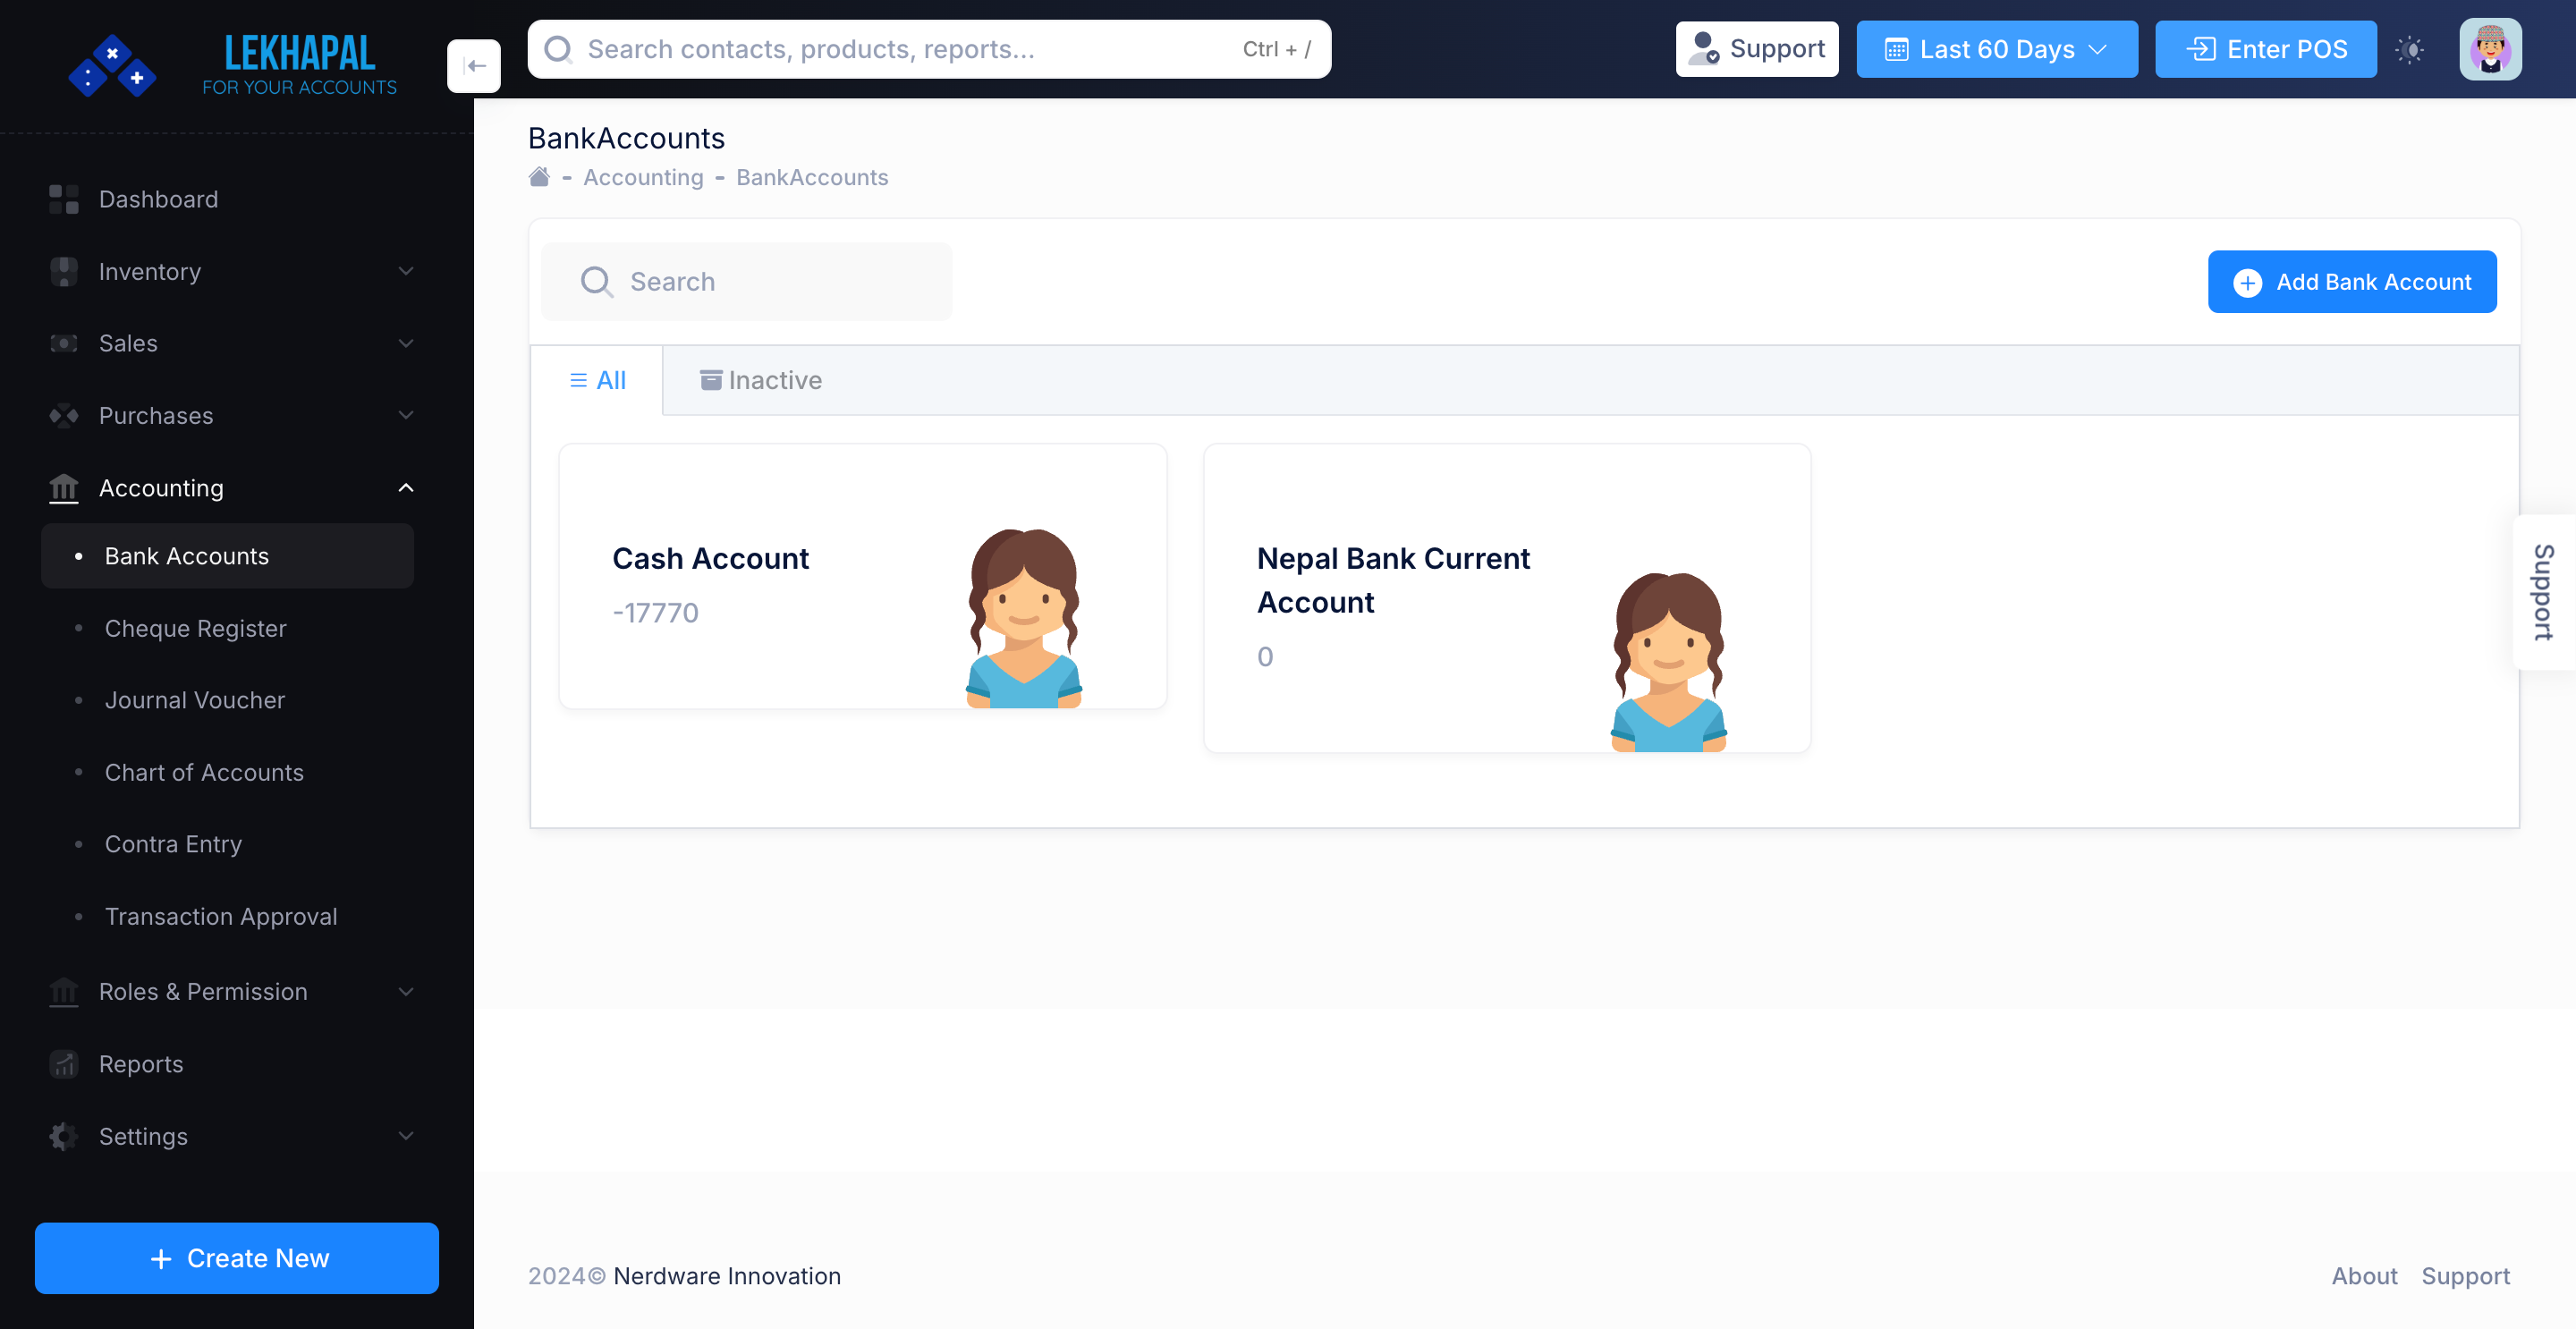This screenshot has width=2576, height=1329.
Task: Open the Dashboard from the sidebar
Action: click(x=159, y=199)
